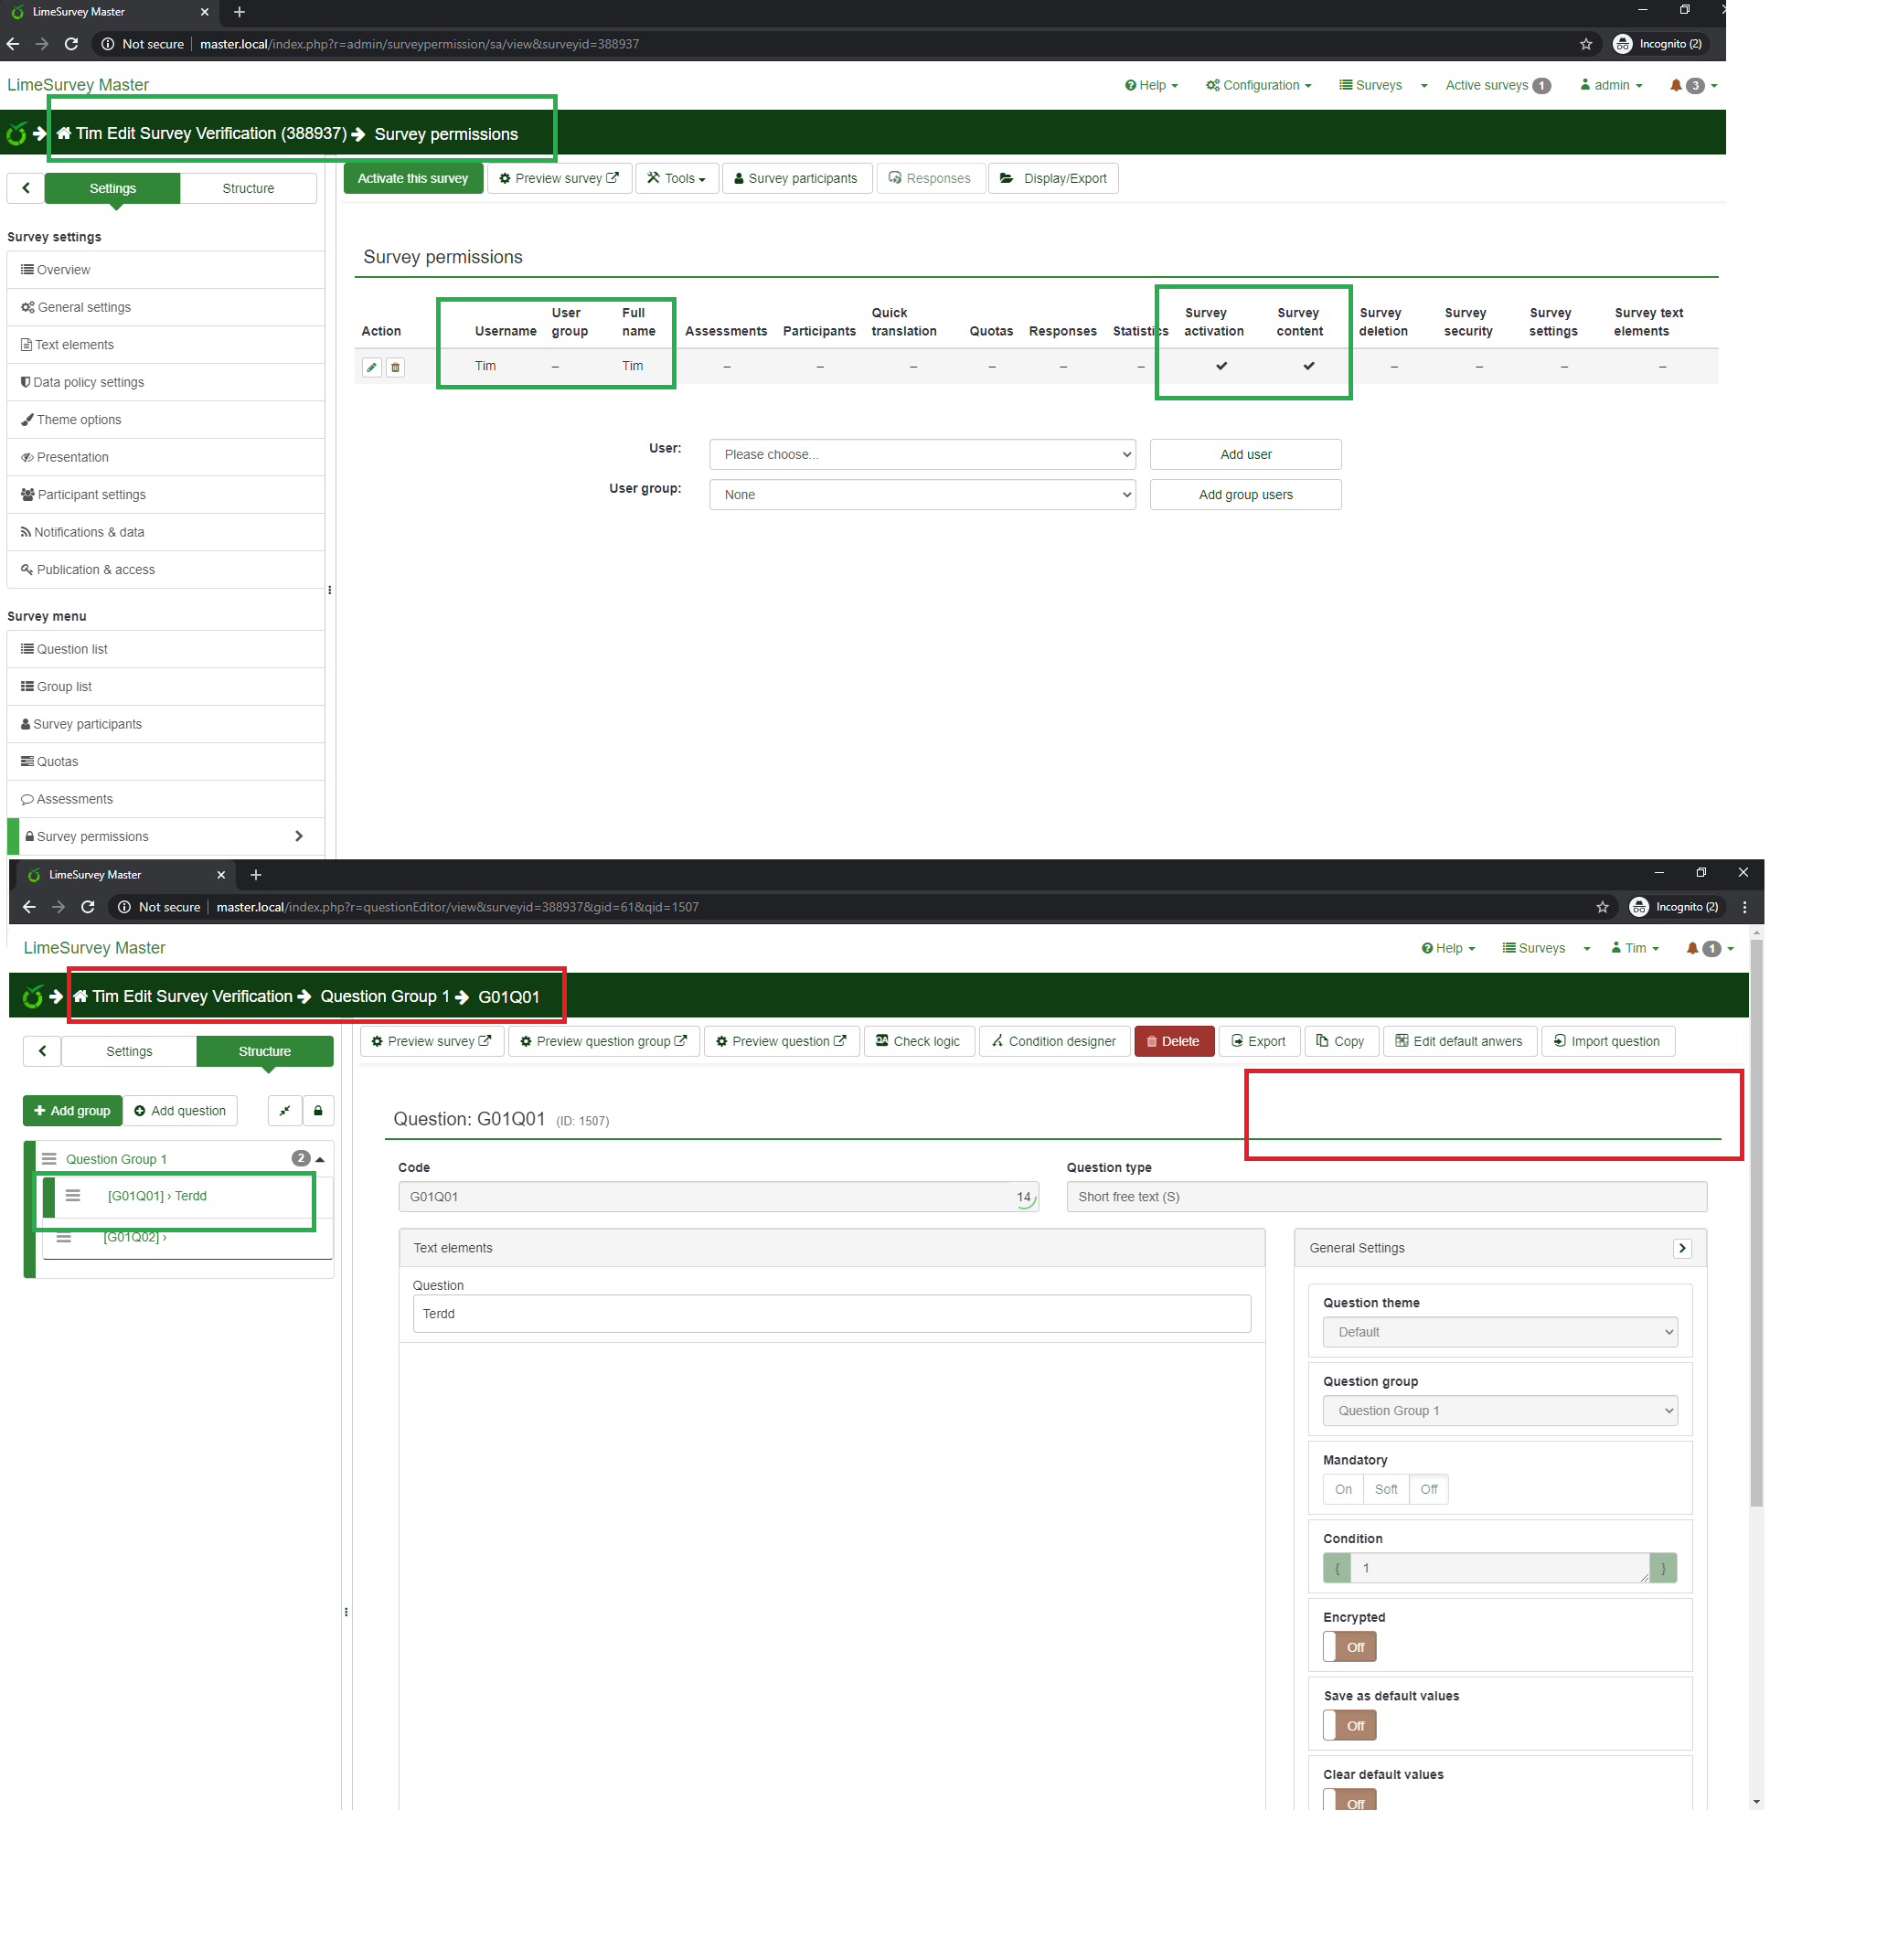The height and width of the screenshot is (1960, 1887).
Task: Toggle the Encrypted switch
Action: pyautogui.click(x=1349, y=1646)
